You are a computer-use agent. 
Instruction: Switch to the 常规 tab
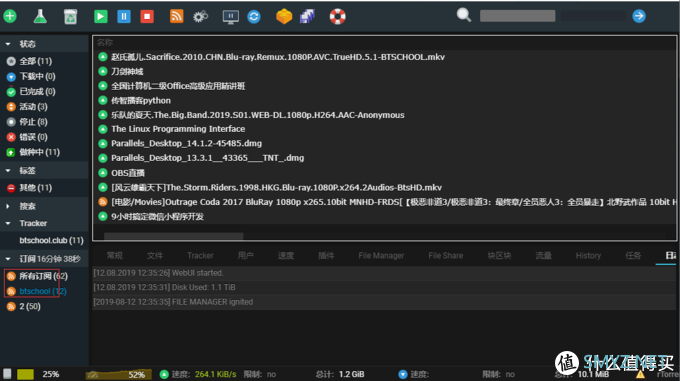click(x=114, y=255)
